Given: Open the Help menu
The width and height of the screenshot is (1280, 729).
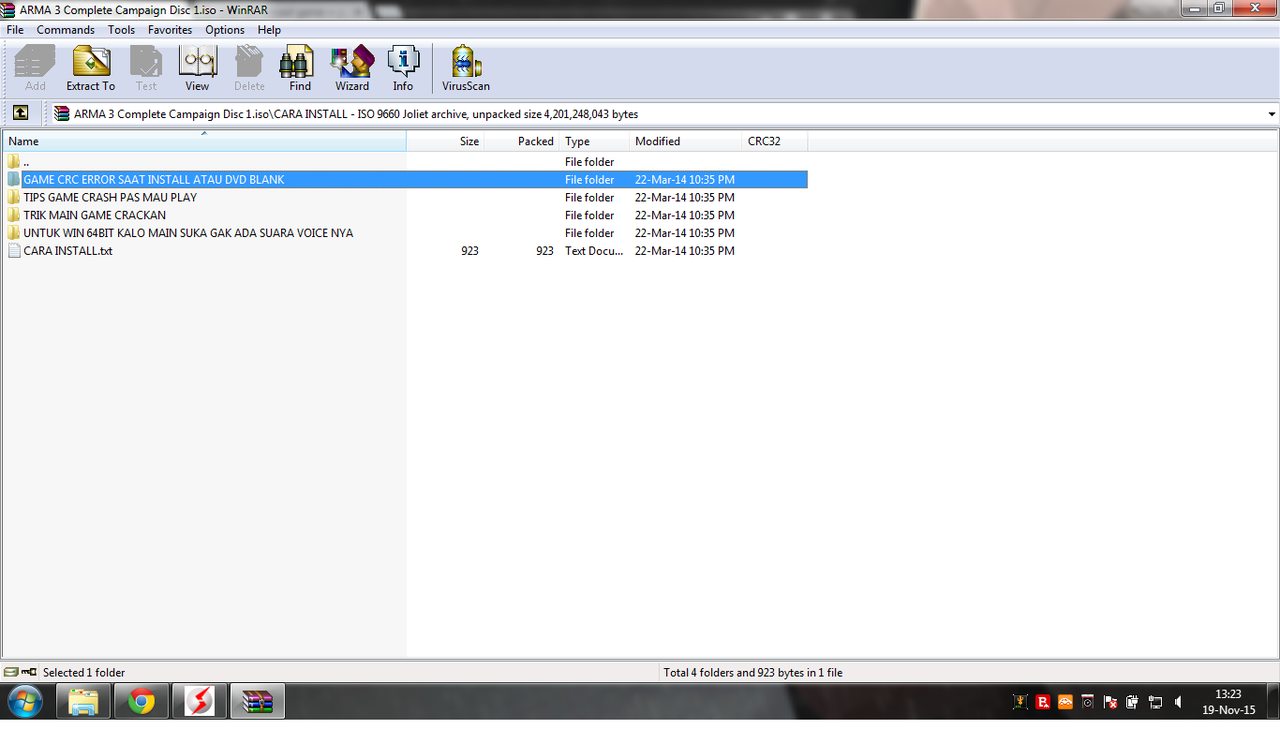Looking at the screenshot, I should point(269,30).
